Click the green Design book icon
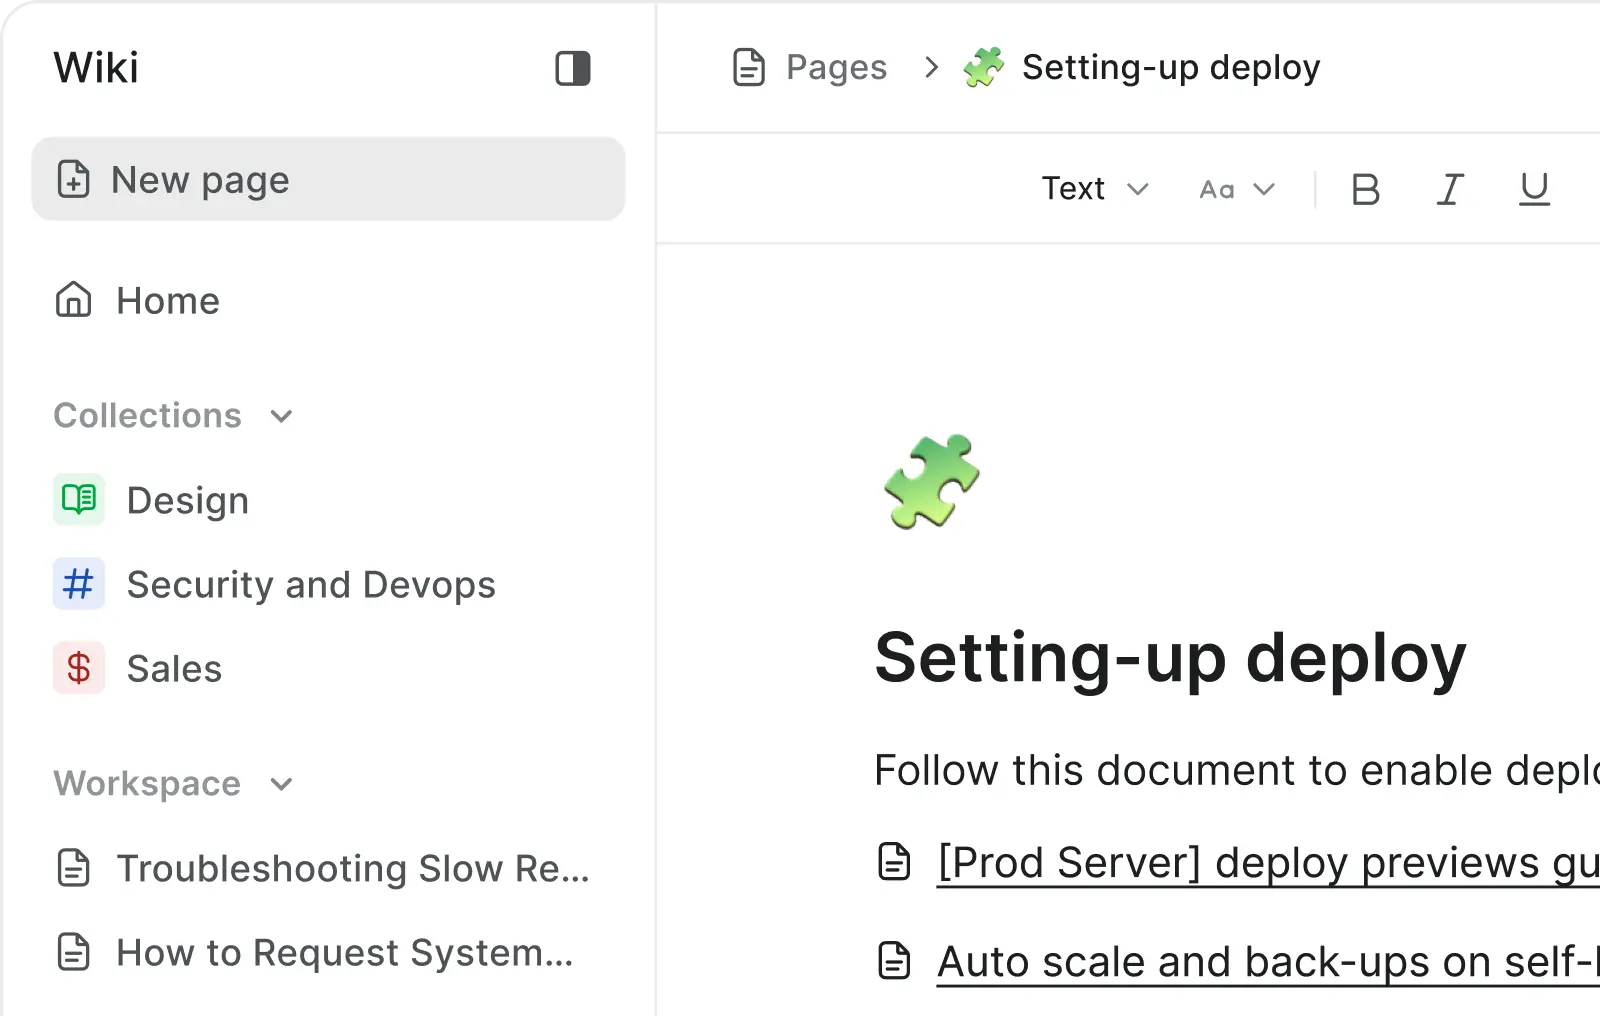 point(79,499)
